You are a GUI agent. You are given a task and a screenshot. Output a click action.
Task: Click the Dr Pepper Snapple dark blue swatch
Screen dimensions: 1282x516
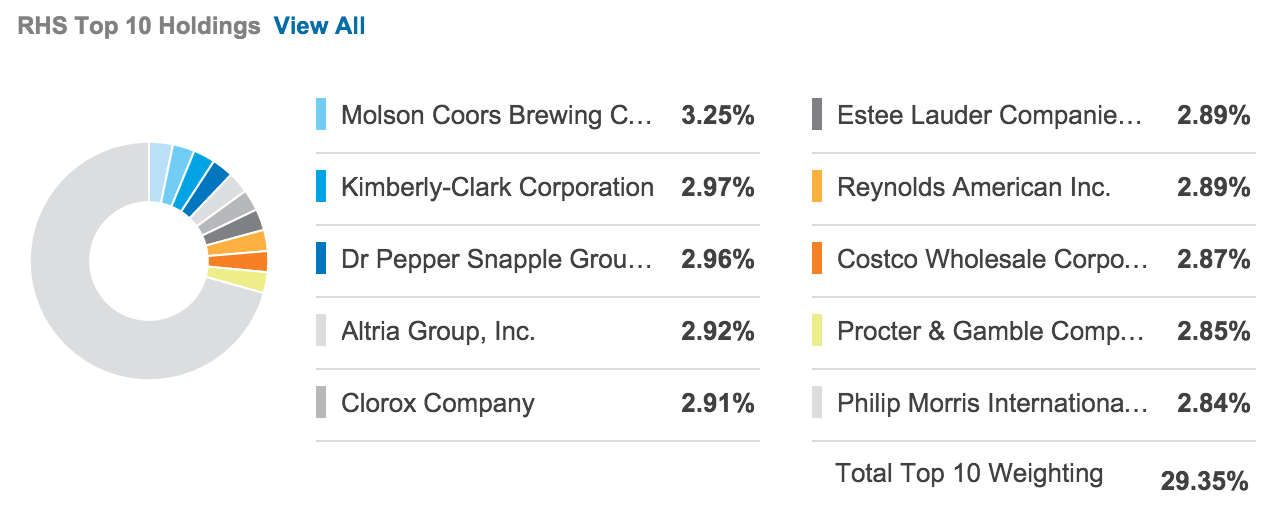point(321,259)
